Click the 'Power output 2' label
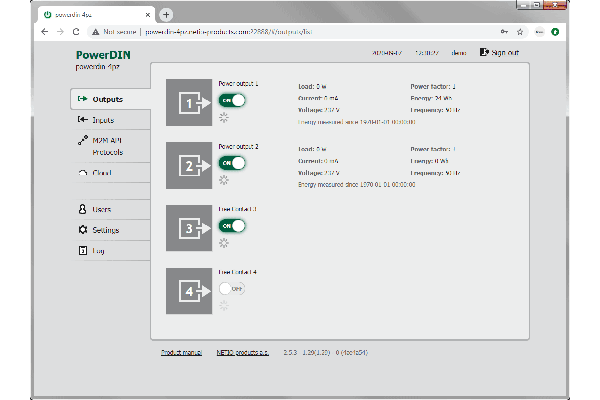 coord(238,146)
